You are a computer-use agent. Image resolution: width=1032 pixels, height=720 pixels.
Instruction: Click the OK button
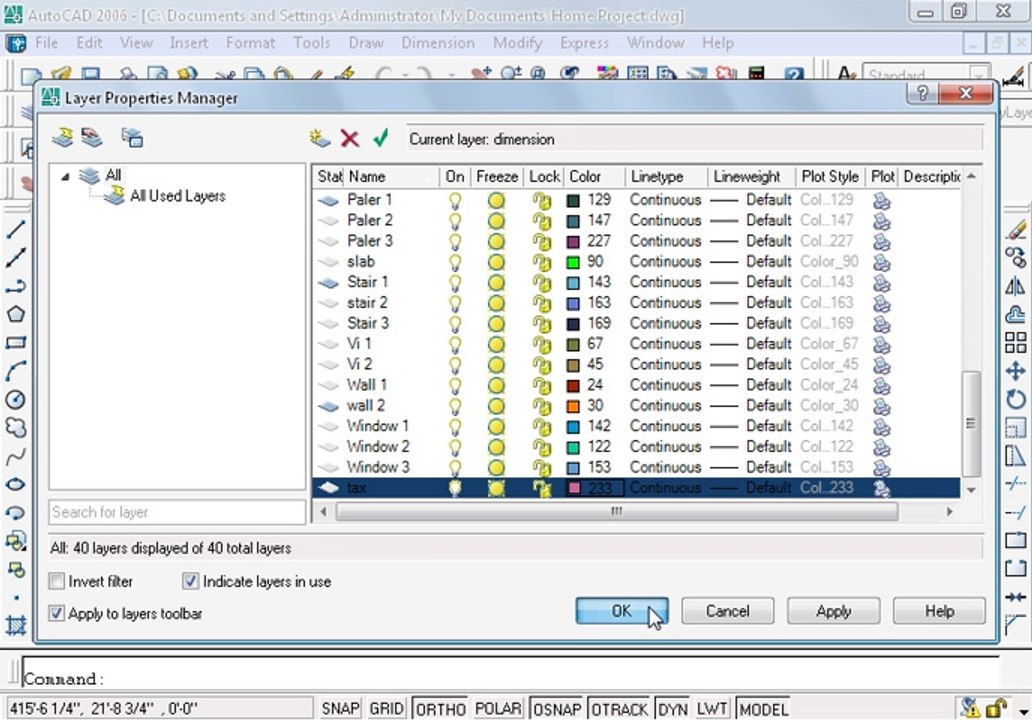tap(622, 611)
